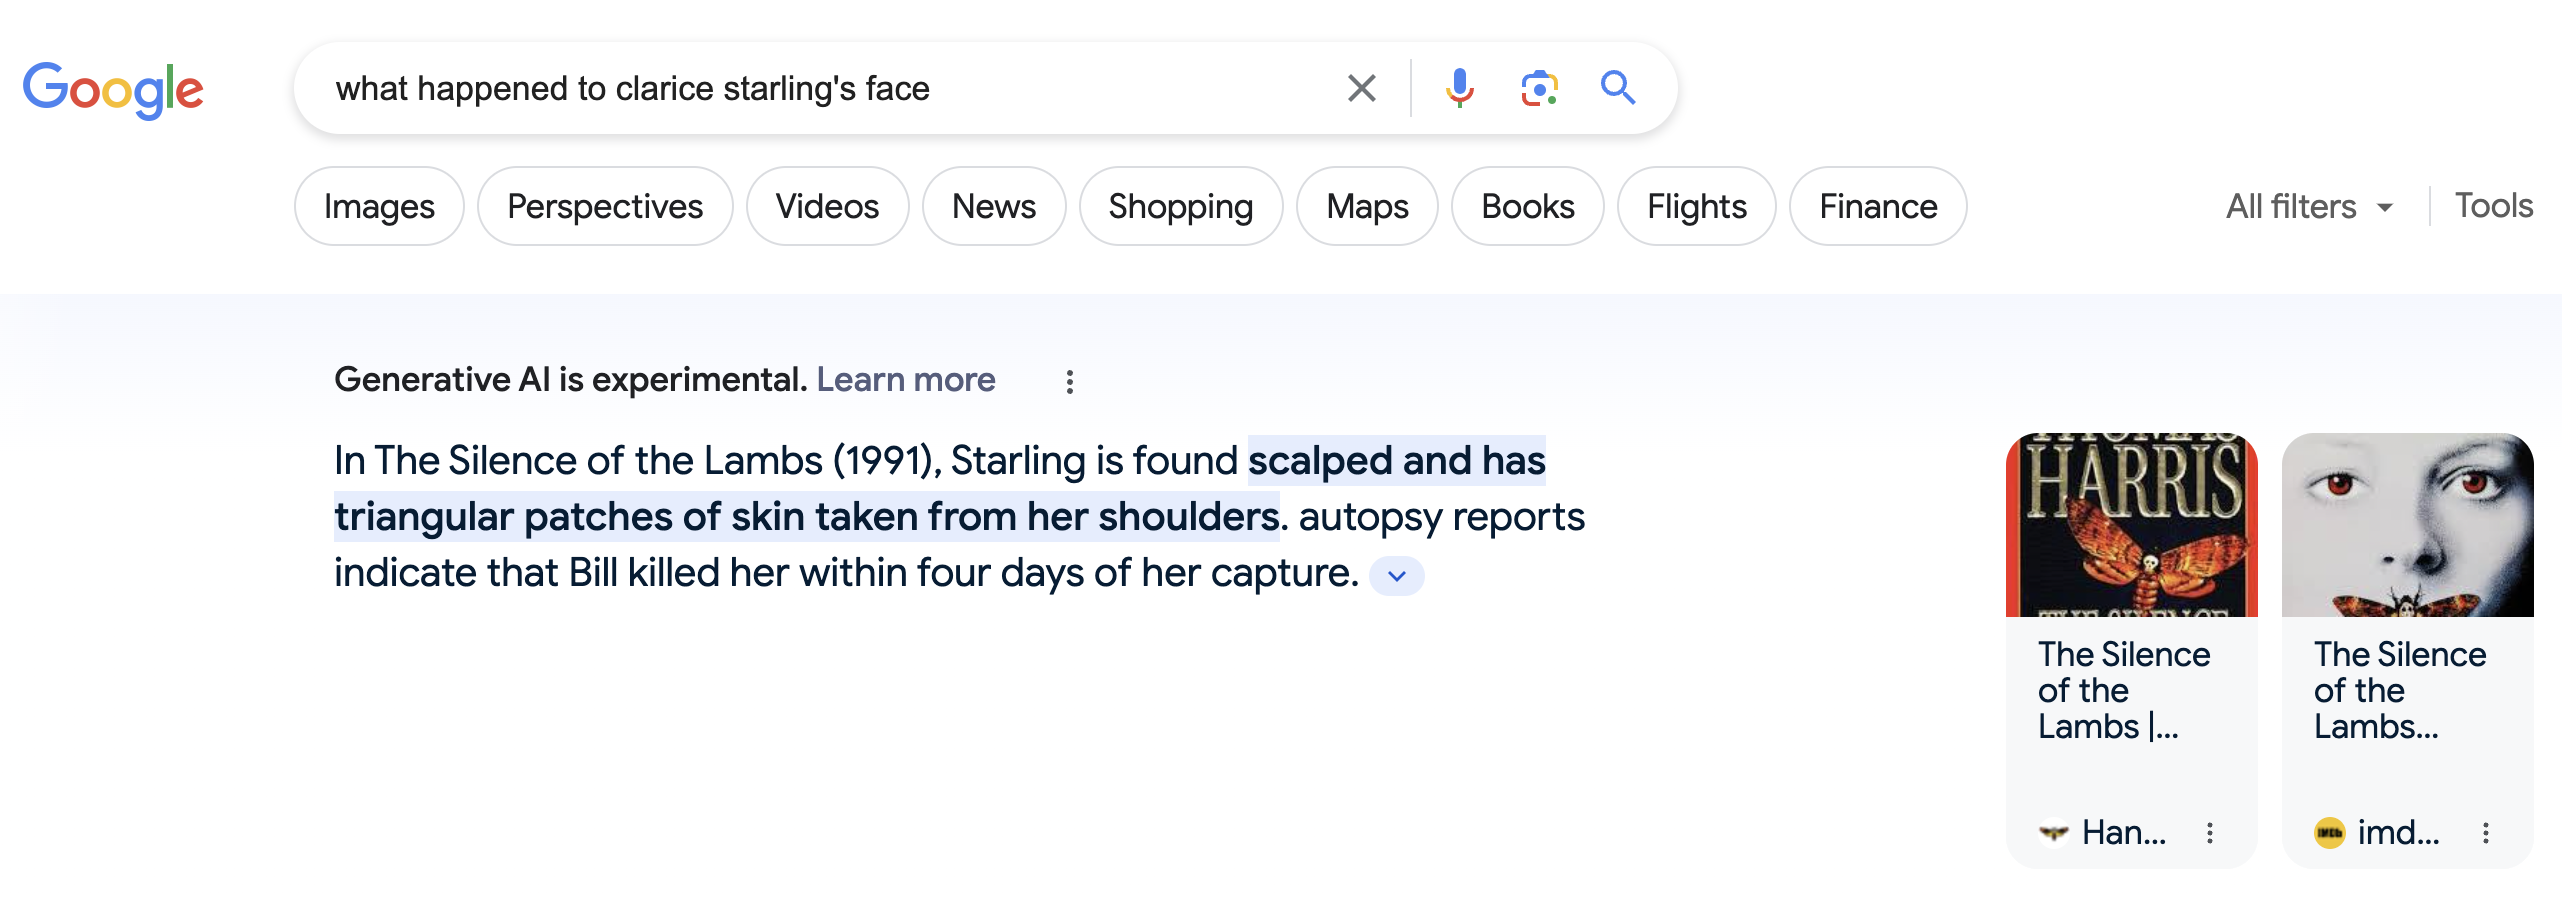
Task: Start a voice search with microphone
Action: click(1459, 88)
